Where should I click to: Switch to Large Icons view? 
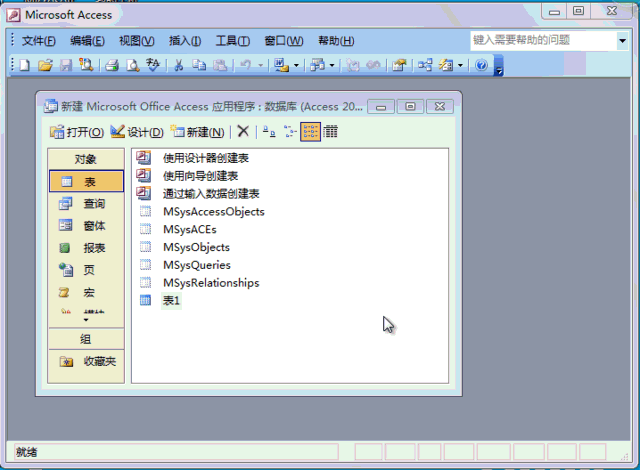[x=269, y=131]
